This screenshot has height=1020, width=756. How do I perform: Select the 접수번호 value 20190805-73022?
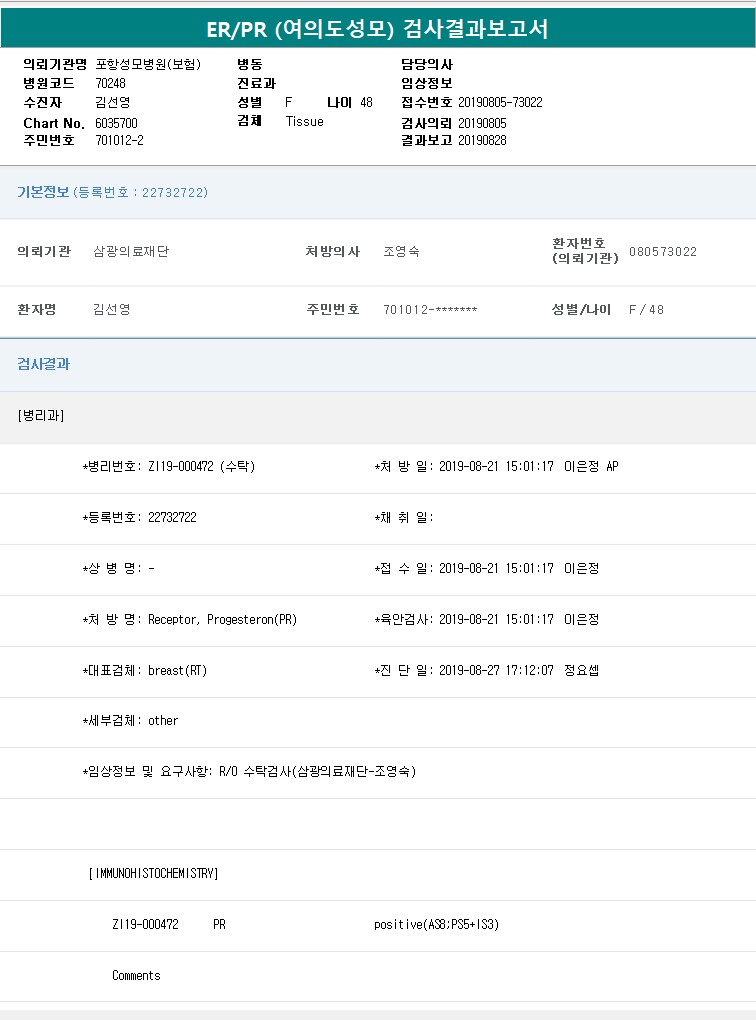tap(500, 103)
